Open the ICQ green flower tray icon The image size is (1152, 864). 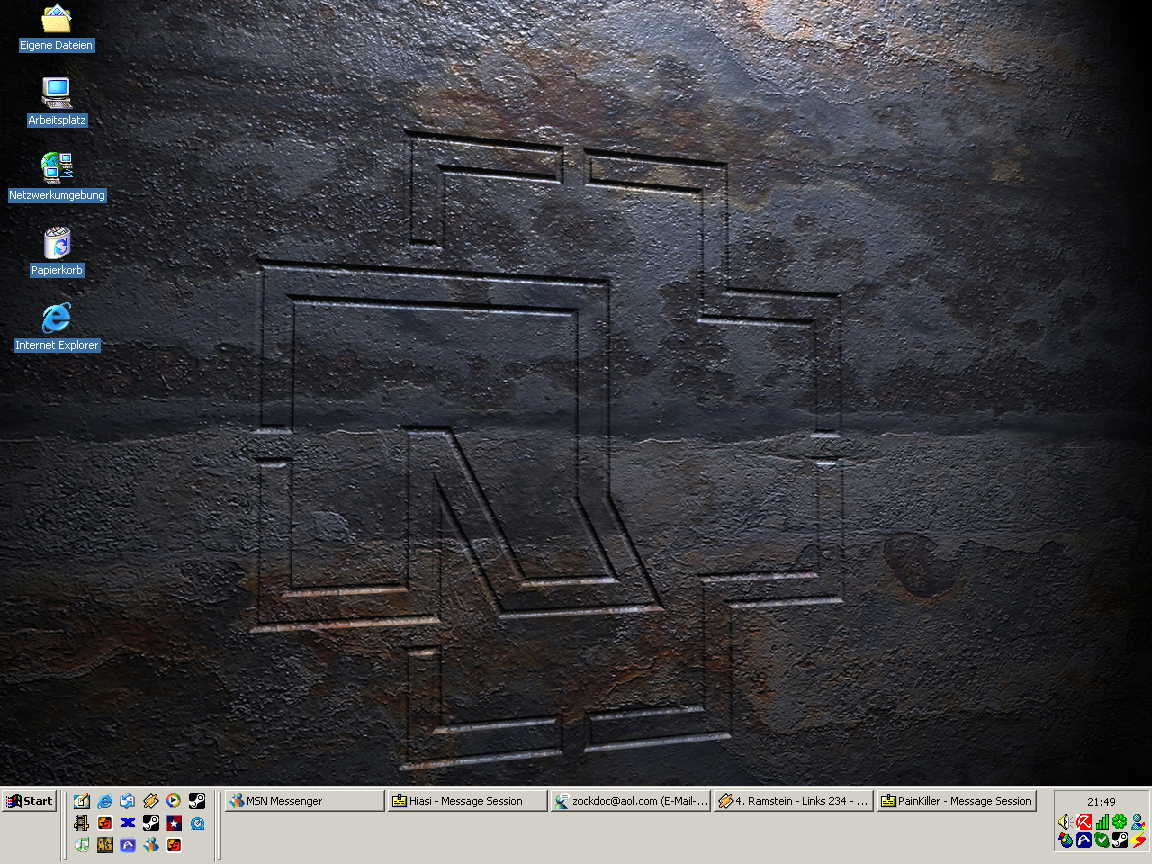(1120, 821)
